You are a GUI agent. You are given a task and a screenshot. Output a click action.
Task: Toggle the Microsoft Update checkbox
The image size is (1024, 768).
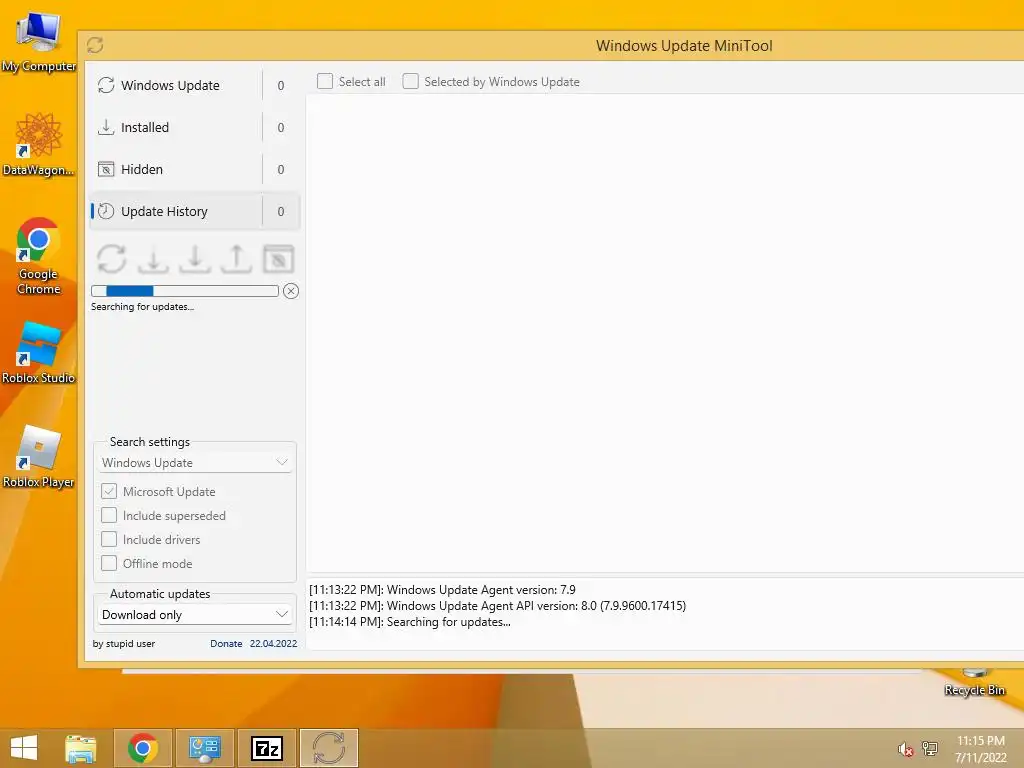pos(109,491)
